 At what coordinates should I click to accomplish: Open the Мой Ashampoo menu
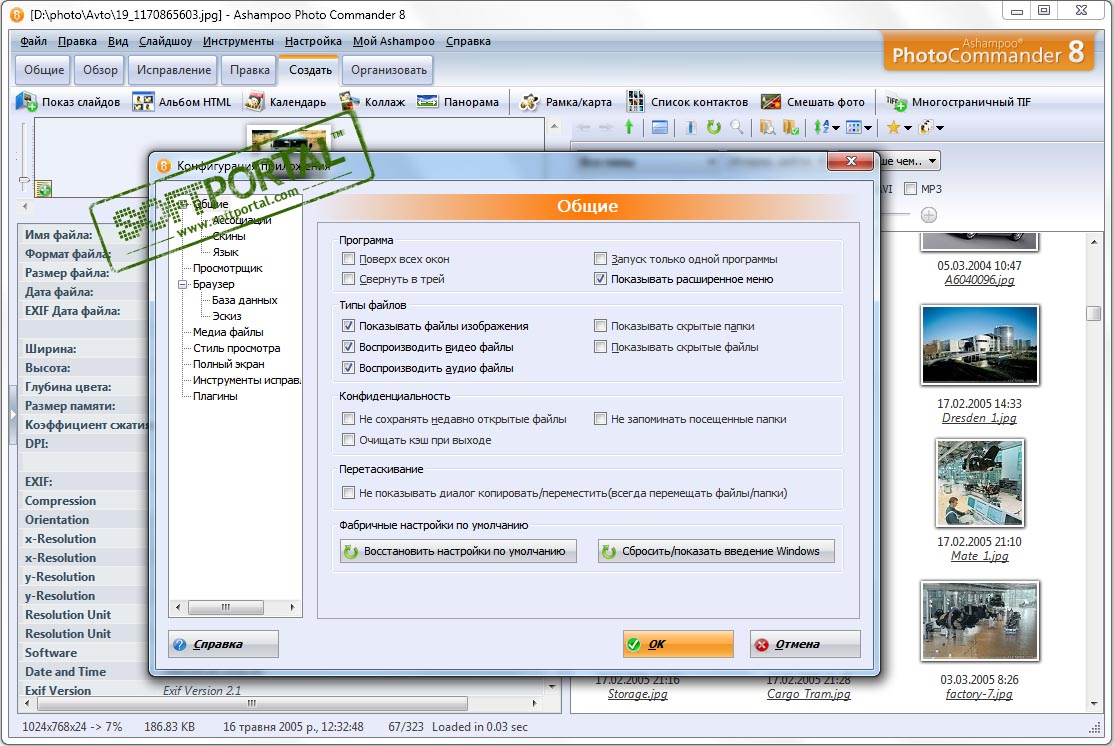[x=394, y=41]
